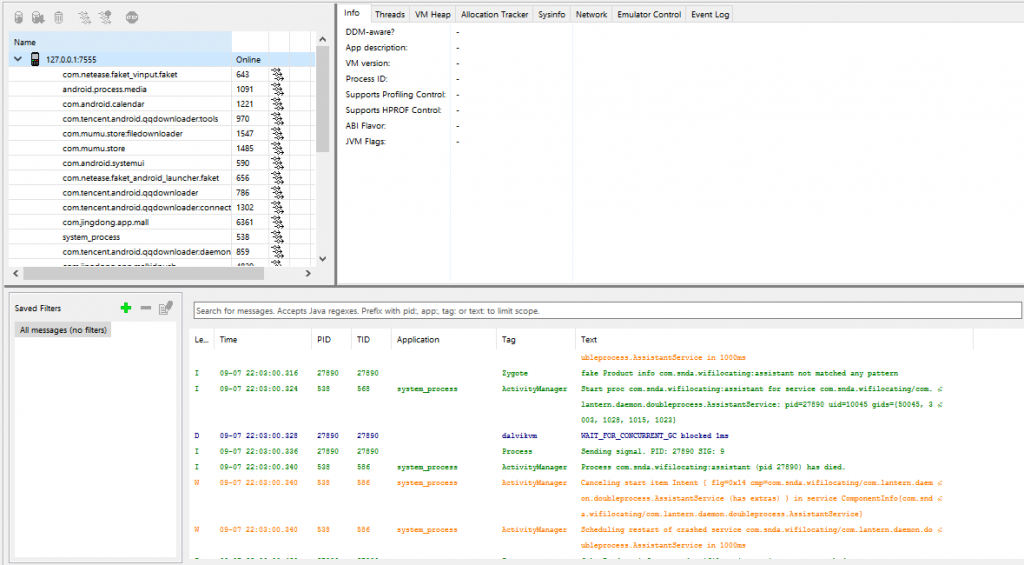Click the logcat message search field
Viewport: 1024px width, 565px height.
click(607, 311)
